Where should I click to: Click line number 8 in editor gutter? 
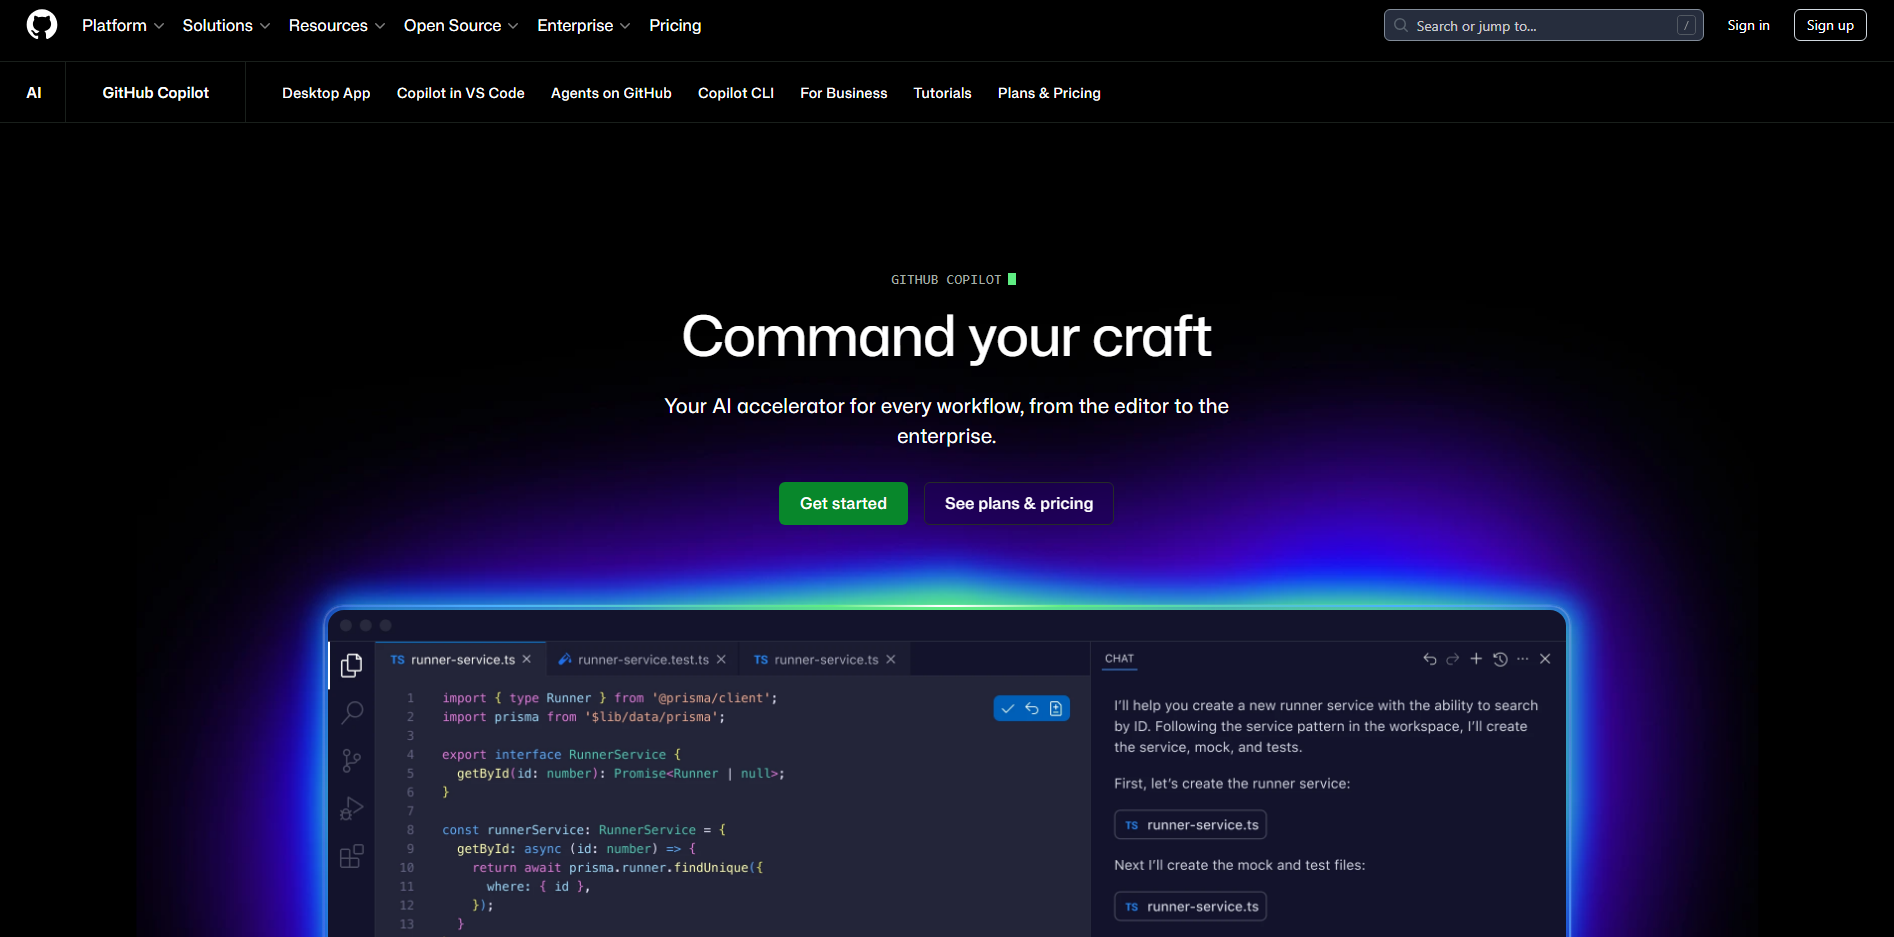410,830
